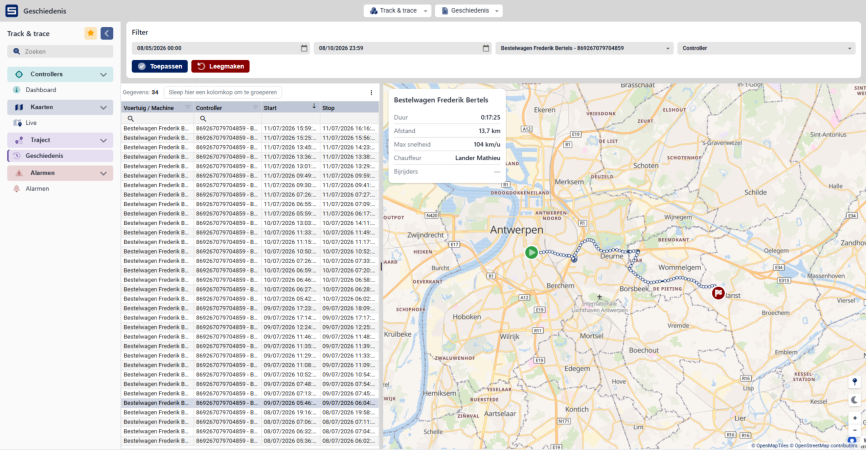Open filter for Voertuig / Machine column
866x450 pixels.
click(187, 107)
